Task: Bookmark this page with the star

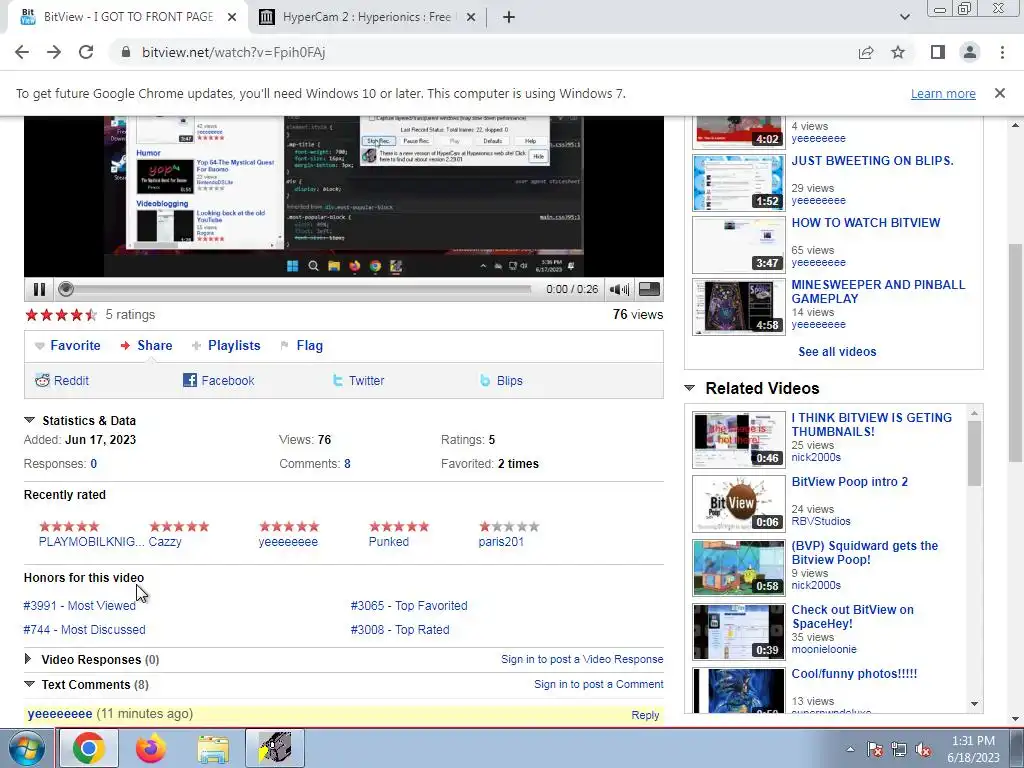Action: [898, 52]
